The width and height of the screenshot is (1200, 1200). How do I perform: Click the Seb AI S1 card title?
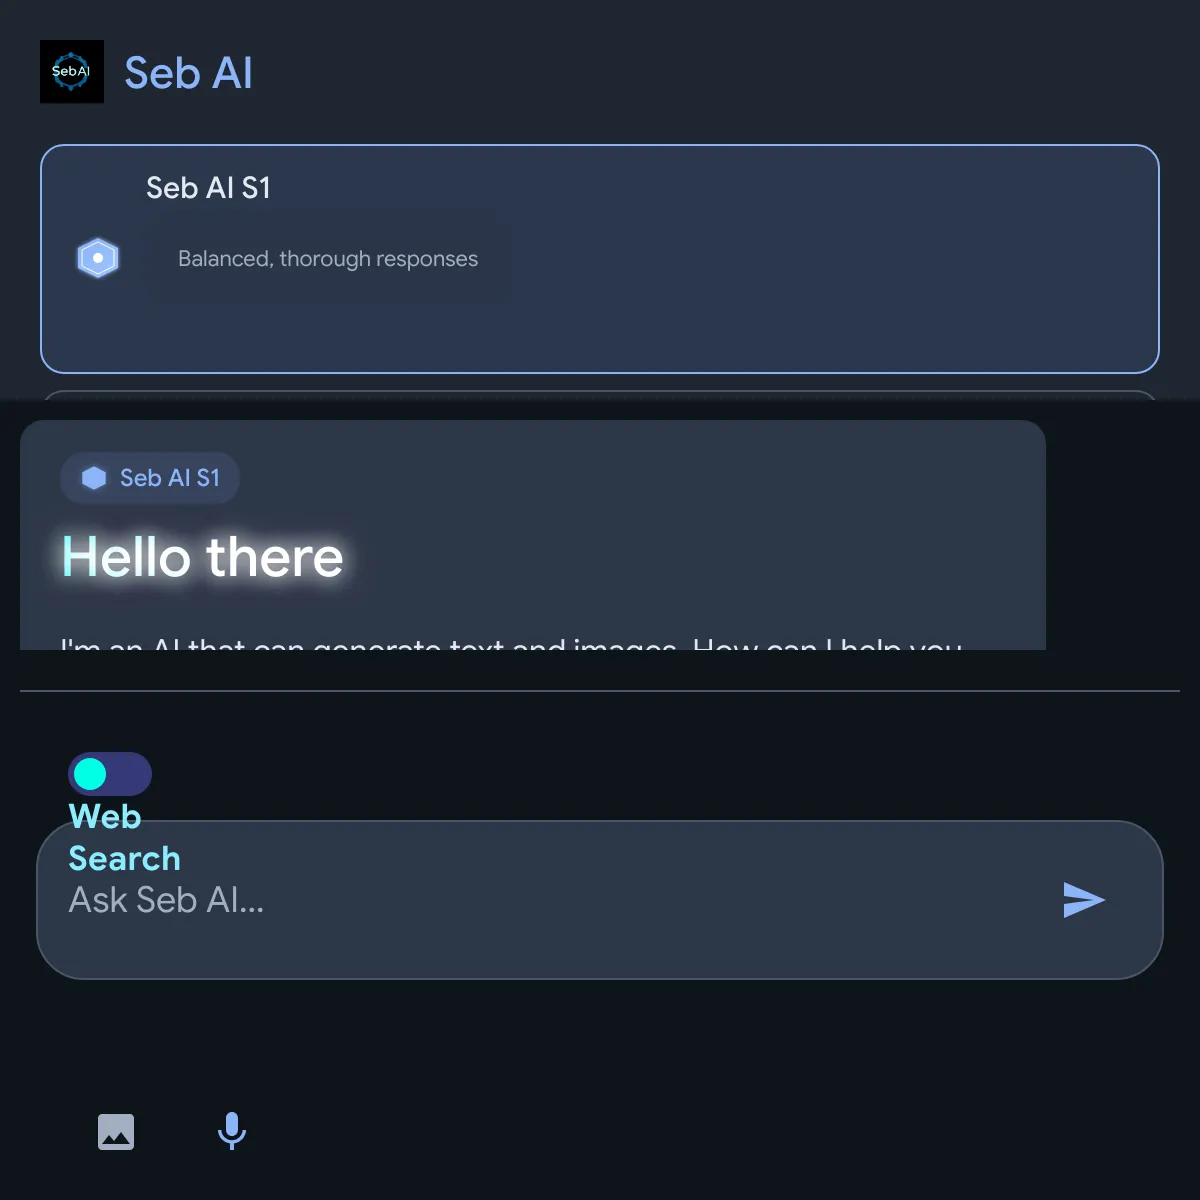click(x=208, y=188)
